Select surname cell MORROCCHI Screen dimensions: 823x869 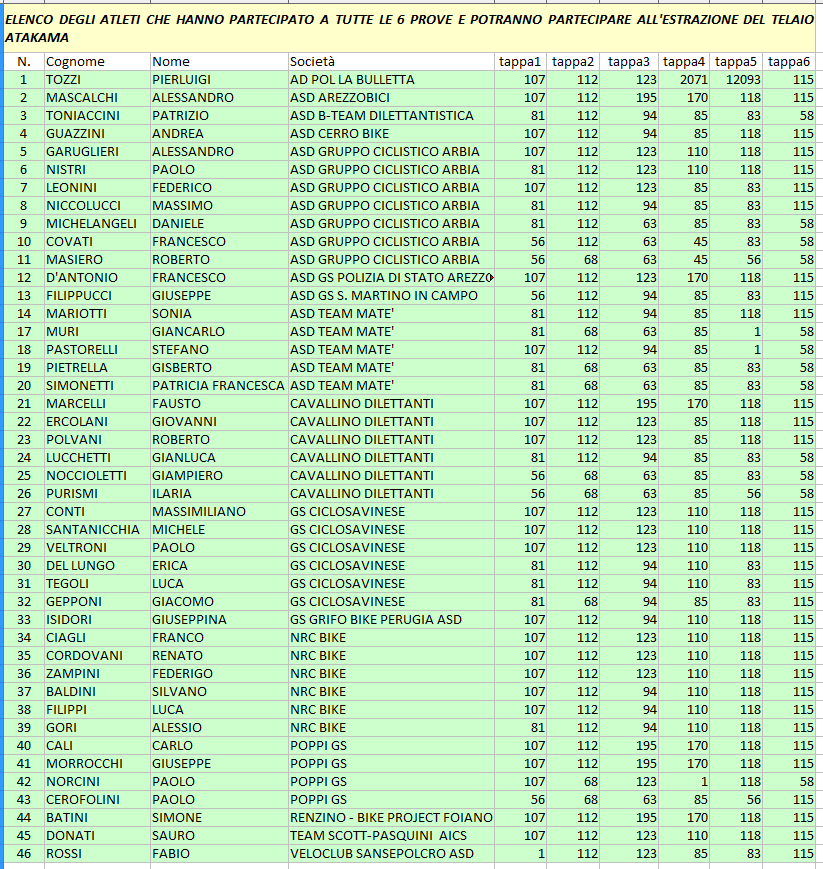tap(97, 764)
